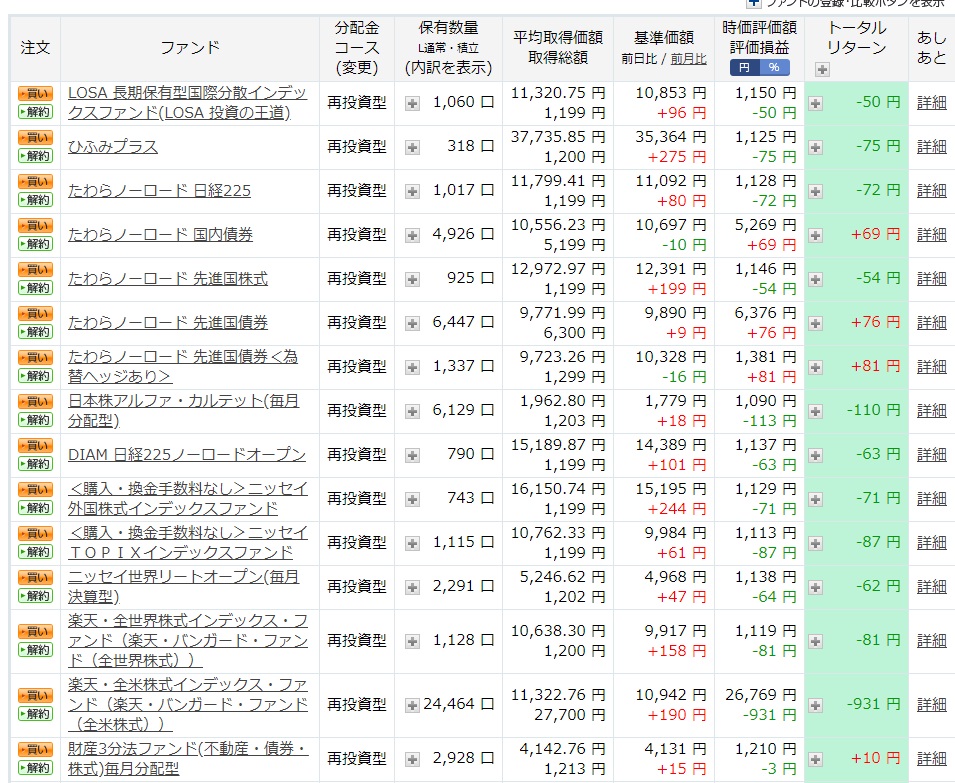Open 楽天・全世界株式インデックス・ファンド link

pyautogui.click(x=188, y=641)
